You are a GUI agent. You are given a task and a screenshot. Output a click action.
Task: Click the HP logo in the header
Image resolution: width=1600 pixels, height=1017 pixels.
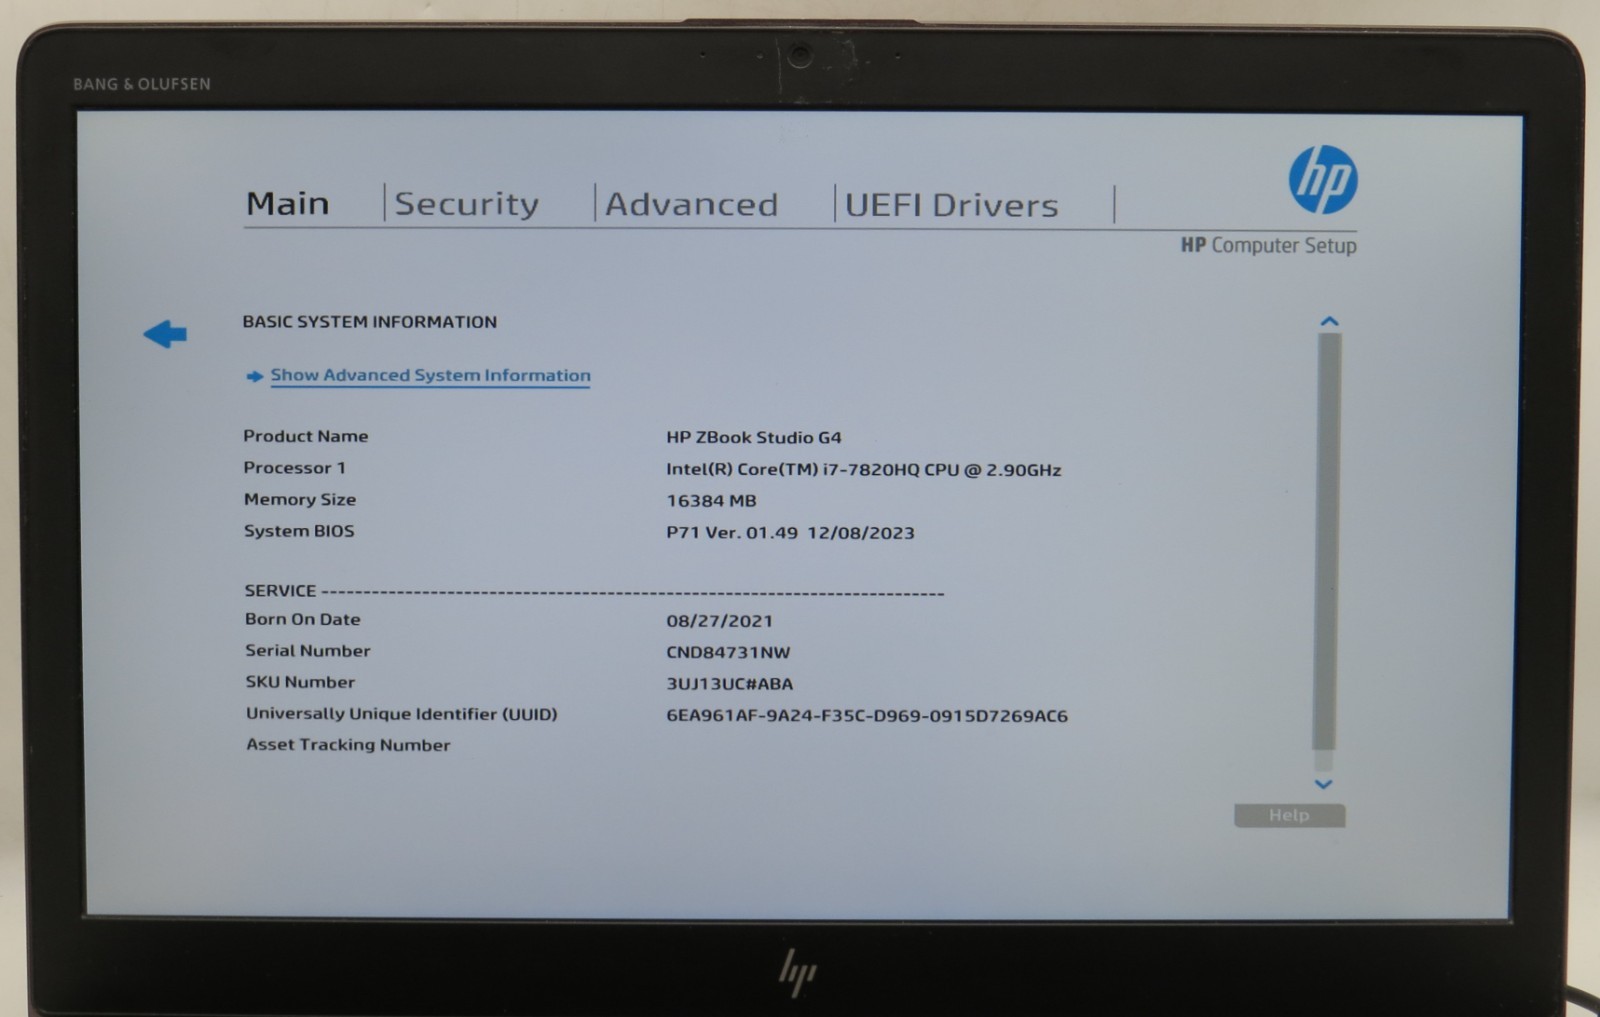pyautogui.click(x=1322, y=180)
